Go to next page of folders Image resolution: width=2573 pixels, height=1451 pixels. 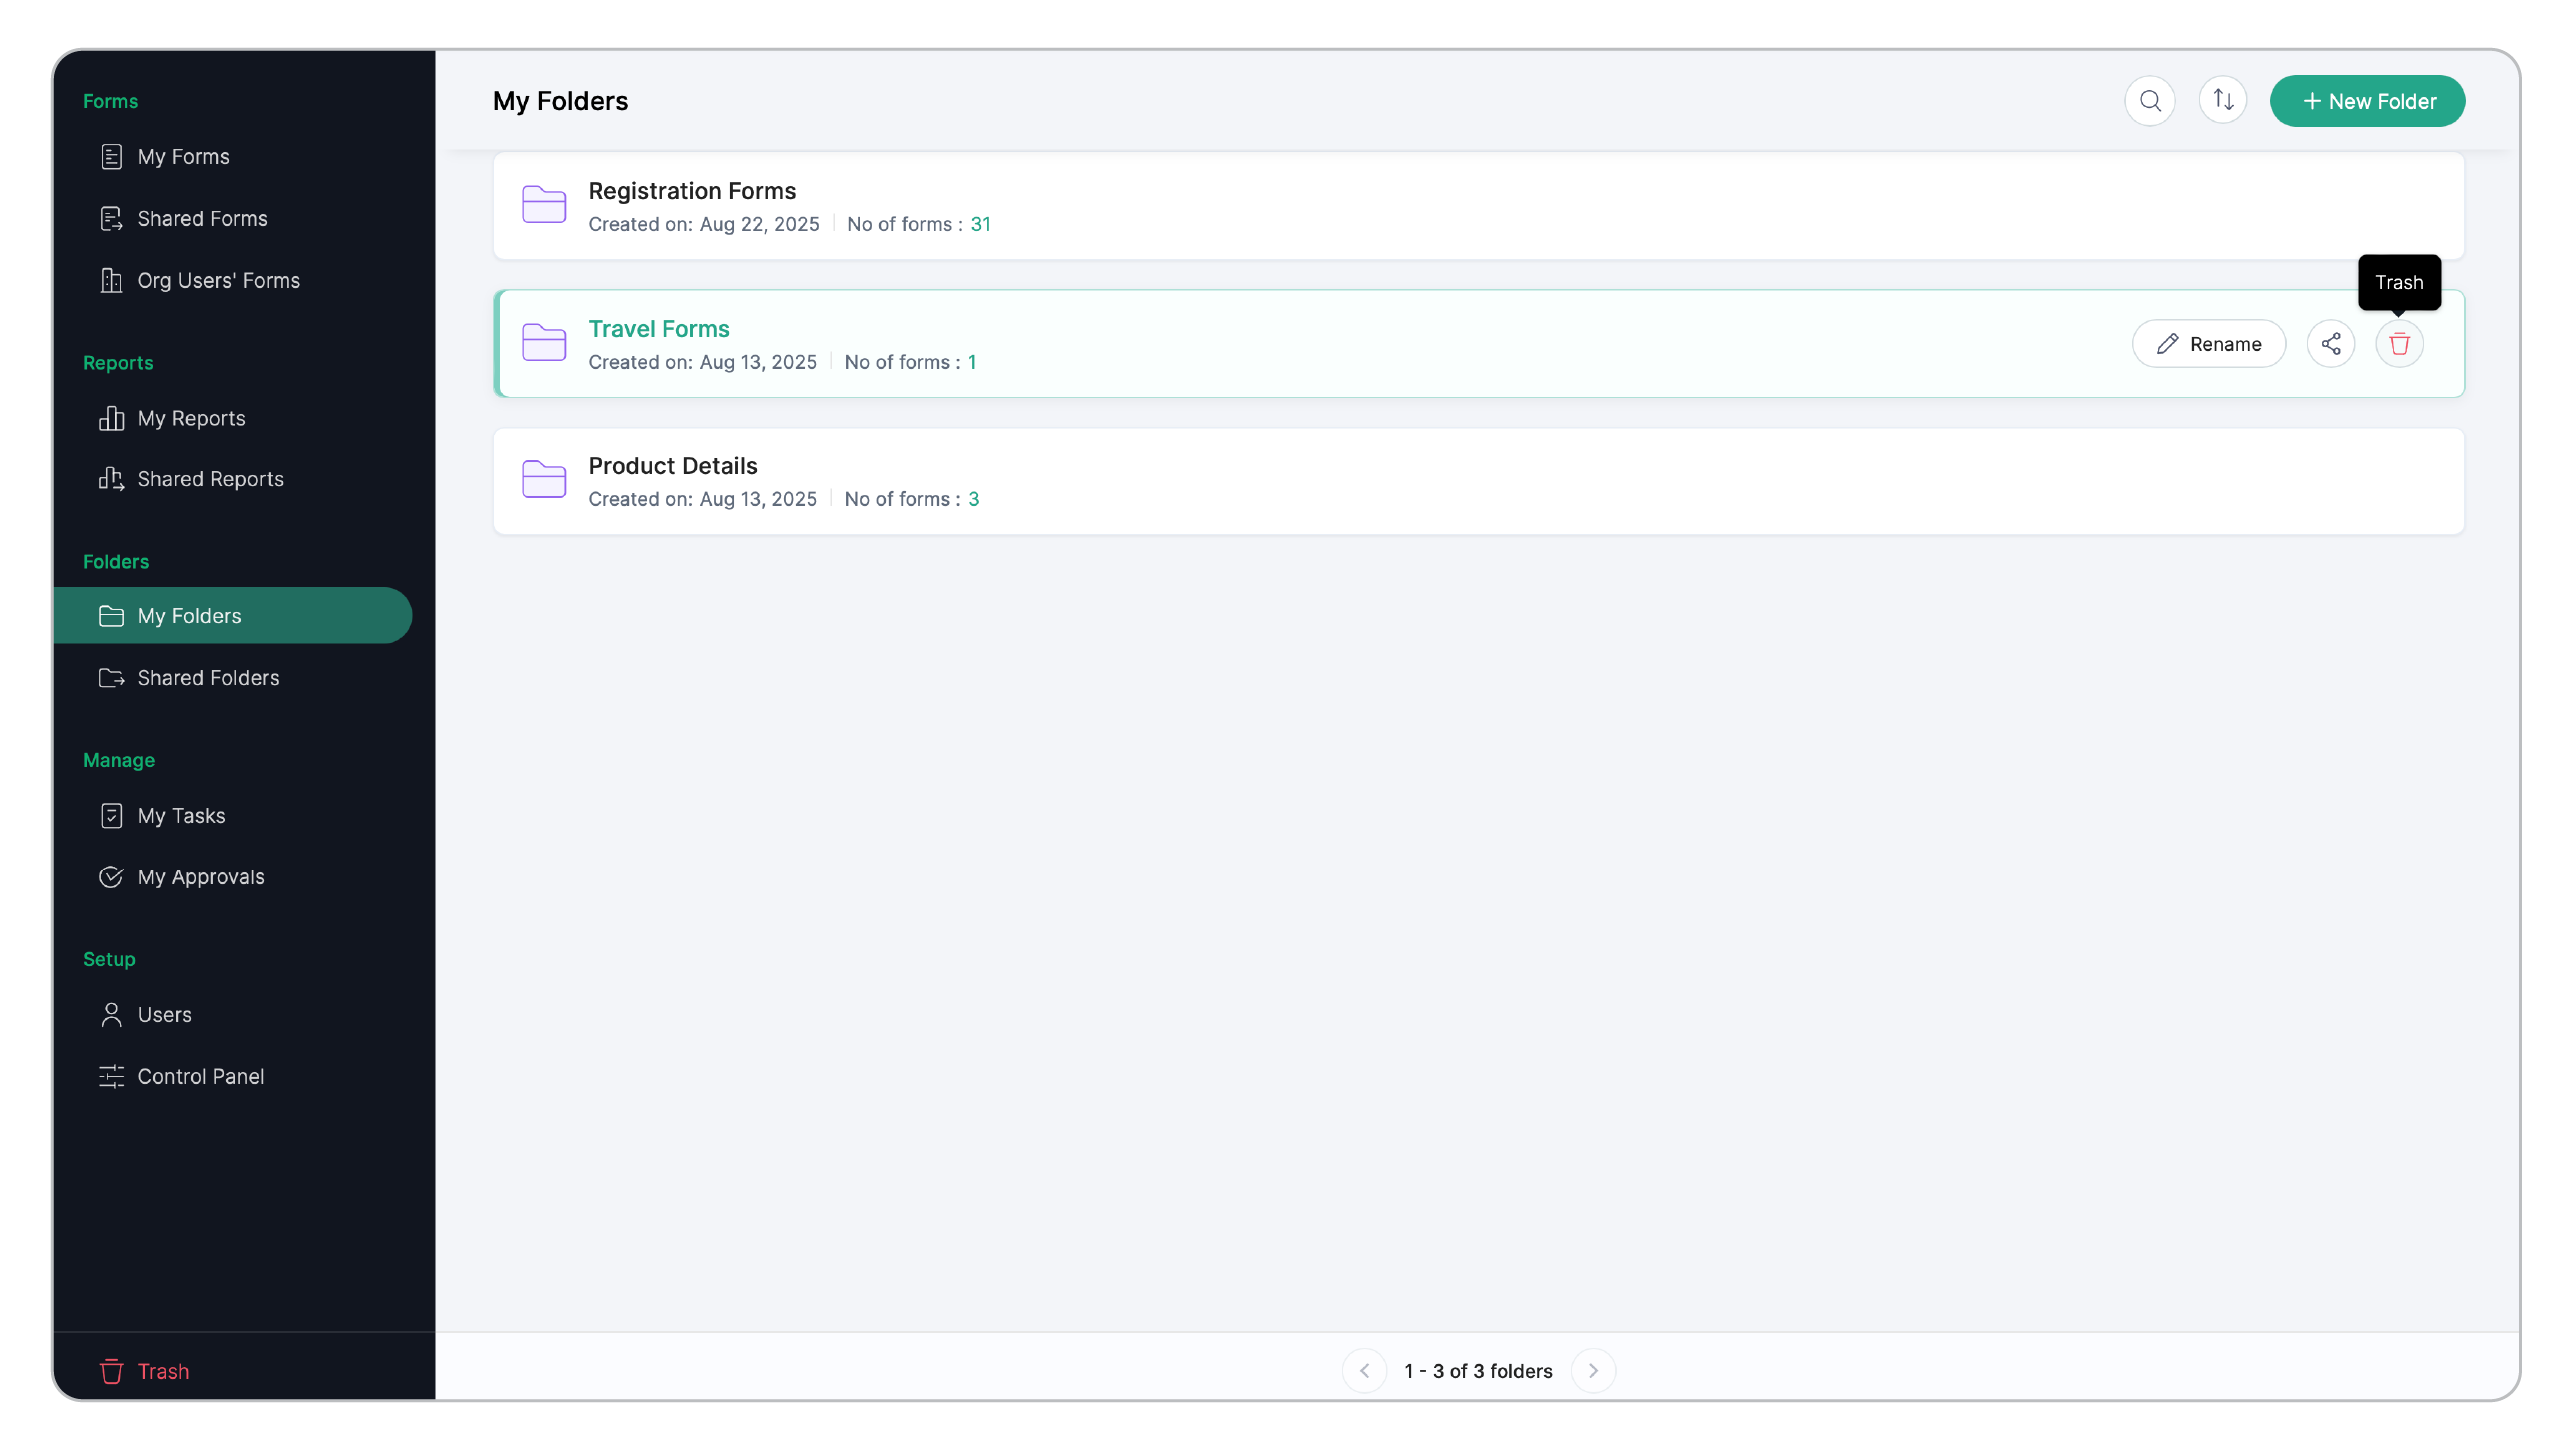[x=1592, y=1370]
